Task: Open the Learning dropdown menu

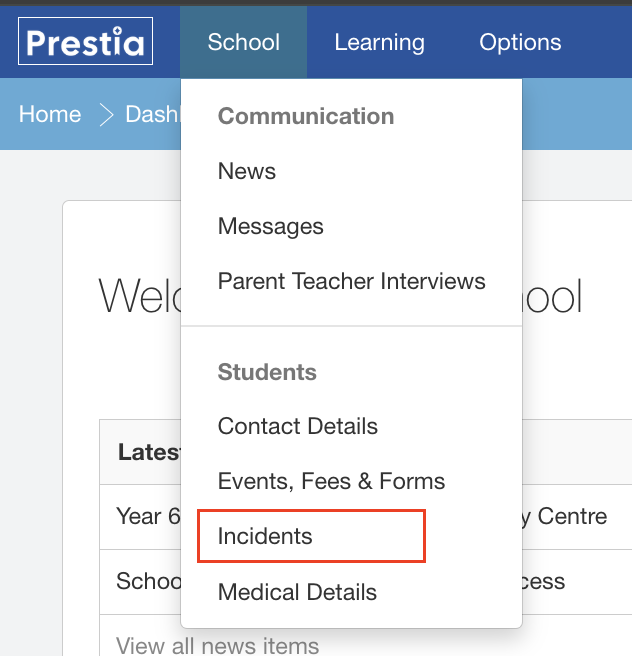Action: pos(379,42)
